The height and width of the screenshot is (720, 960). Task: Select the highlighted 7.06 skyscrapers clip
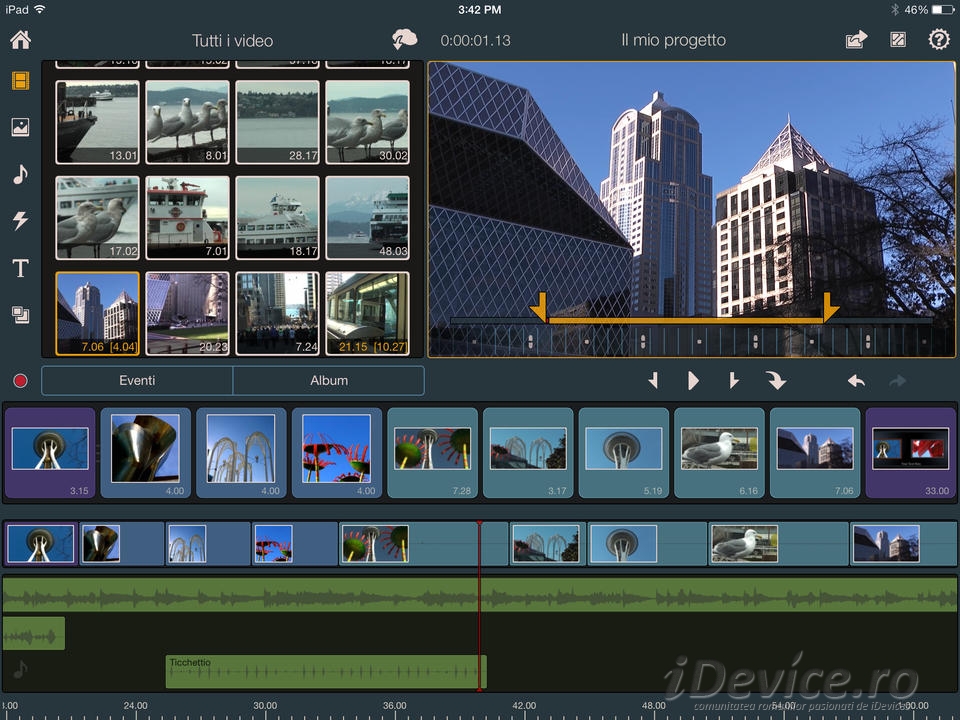(x=97, y=313)
